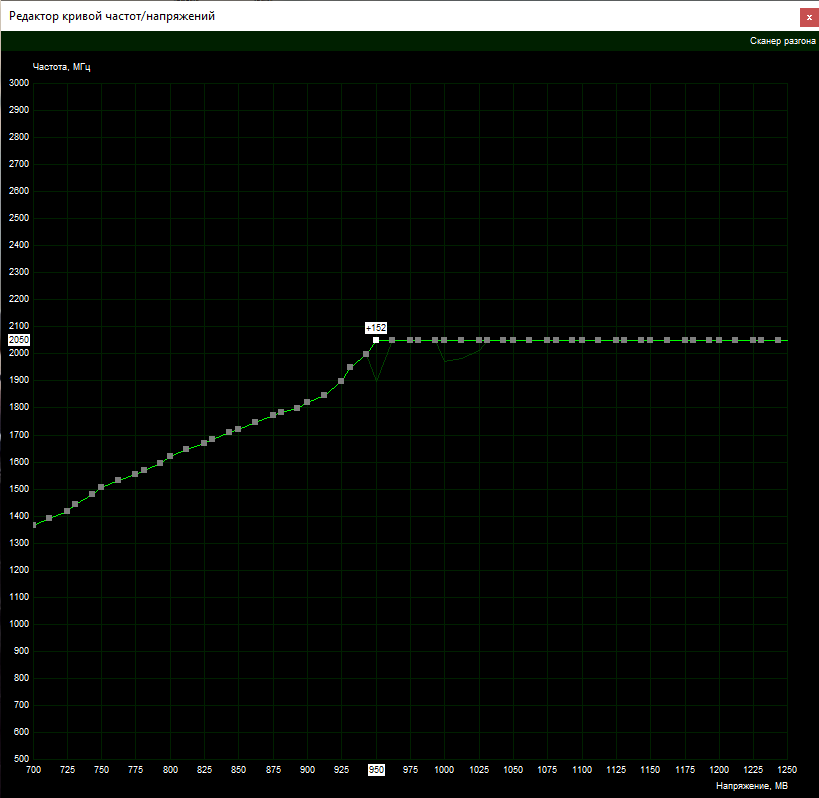Select the curve point on 1025 mV gridline
819x798 pixels.
click(479, 340)
